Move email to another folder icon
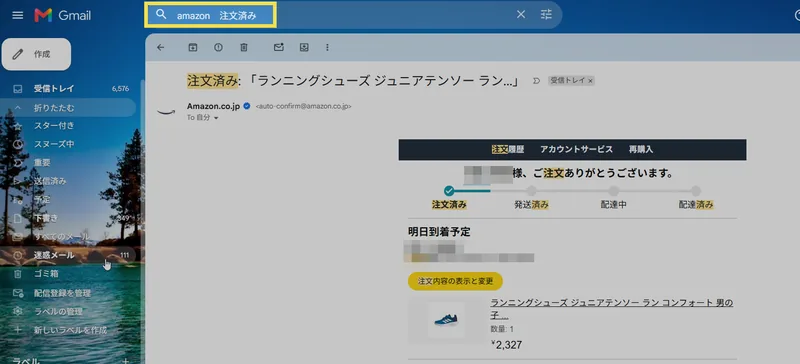The height and width of the screenshot is (364, 800). pos(304,47)
